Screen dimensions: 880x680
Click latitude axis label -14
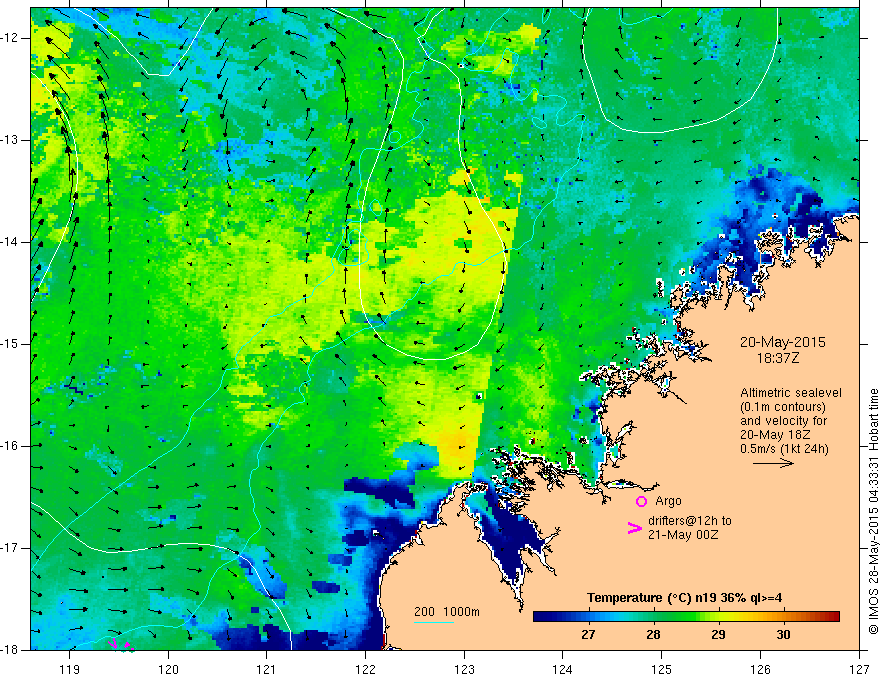(x=10, y=242)
